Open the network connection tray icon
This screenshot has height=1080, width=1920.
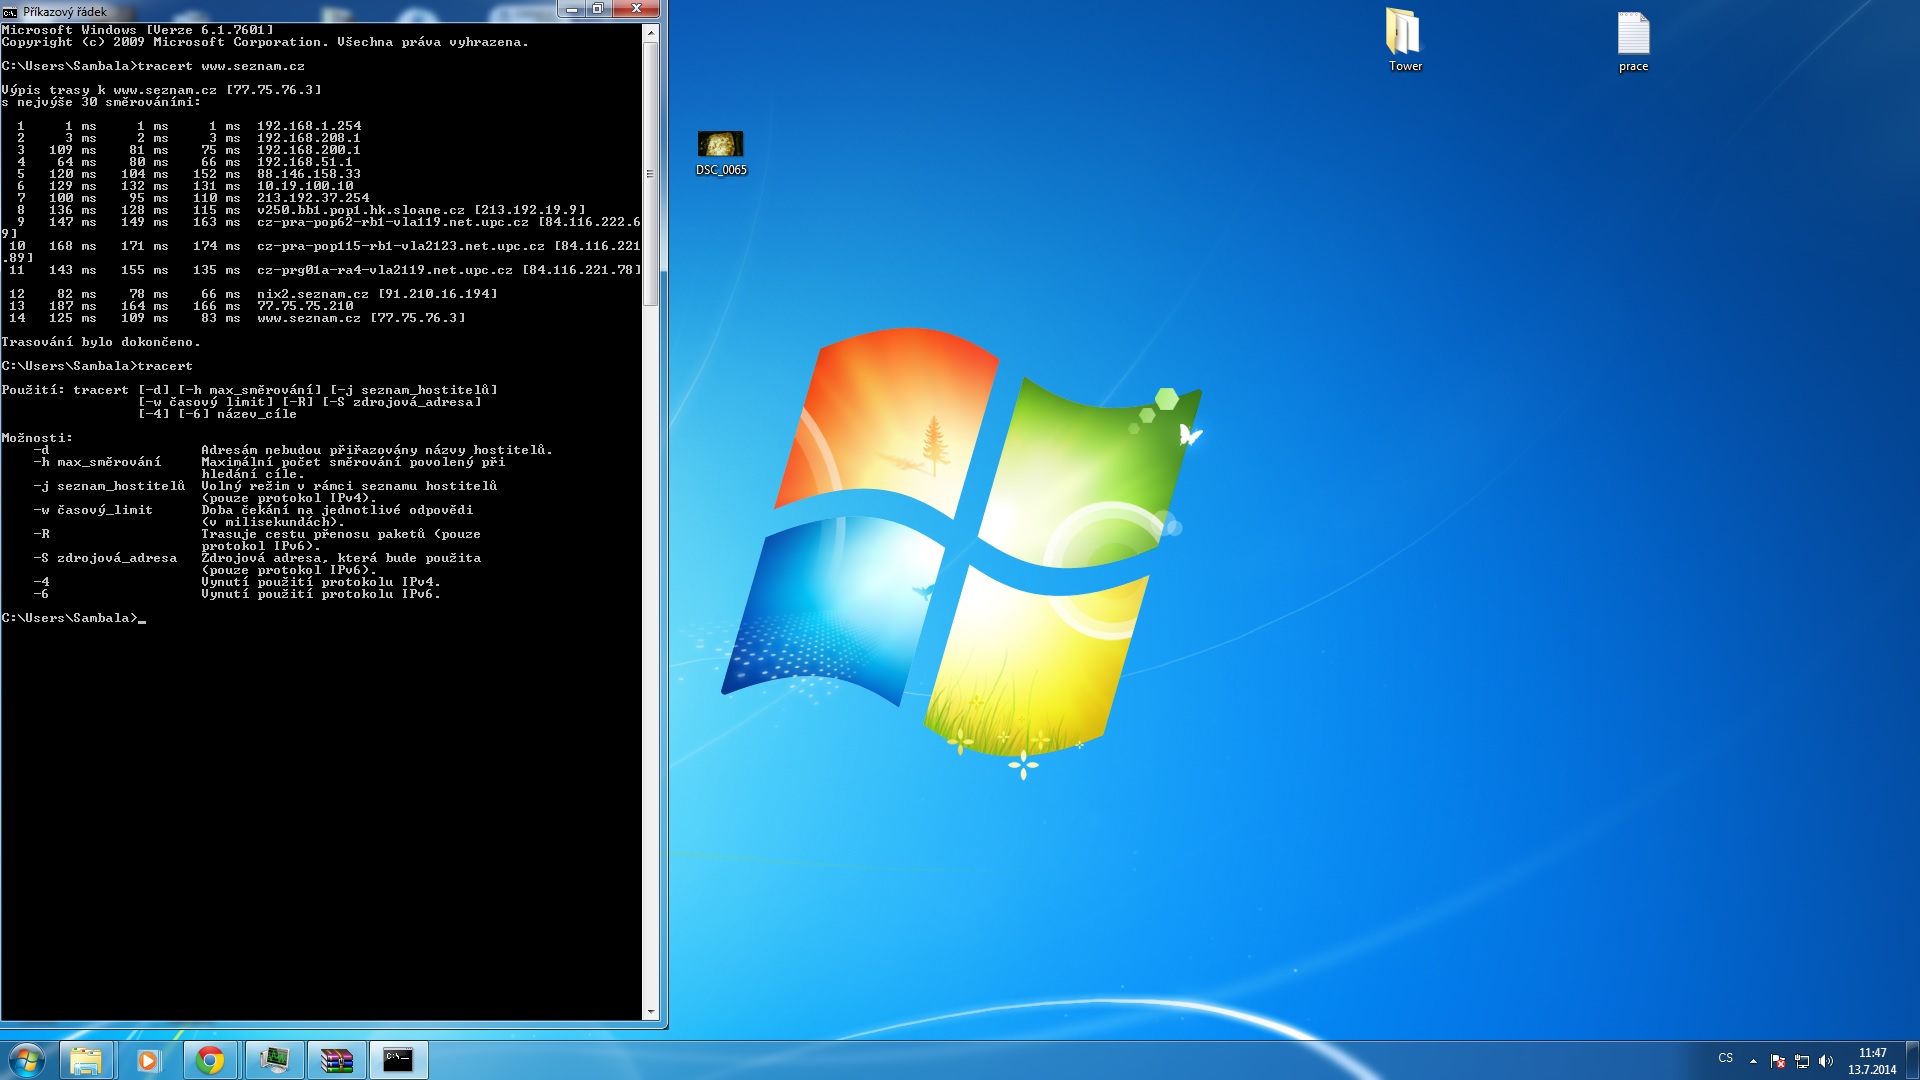pos(1802,1061)
